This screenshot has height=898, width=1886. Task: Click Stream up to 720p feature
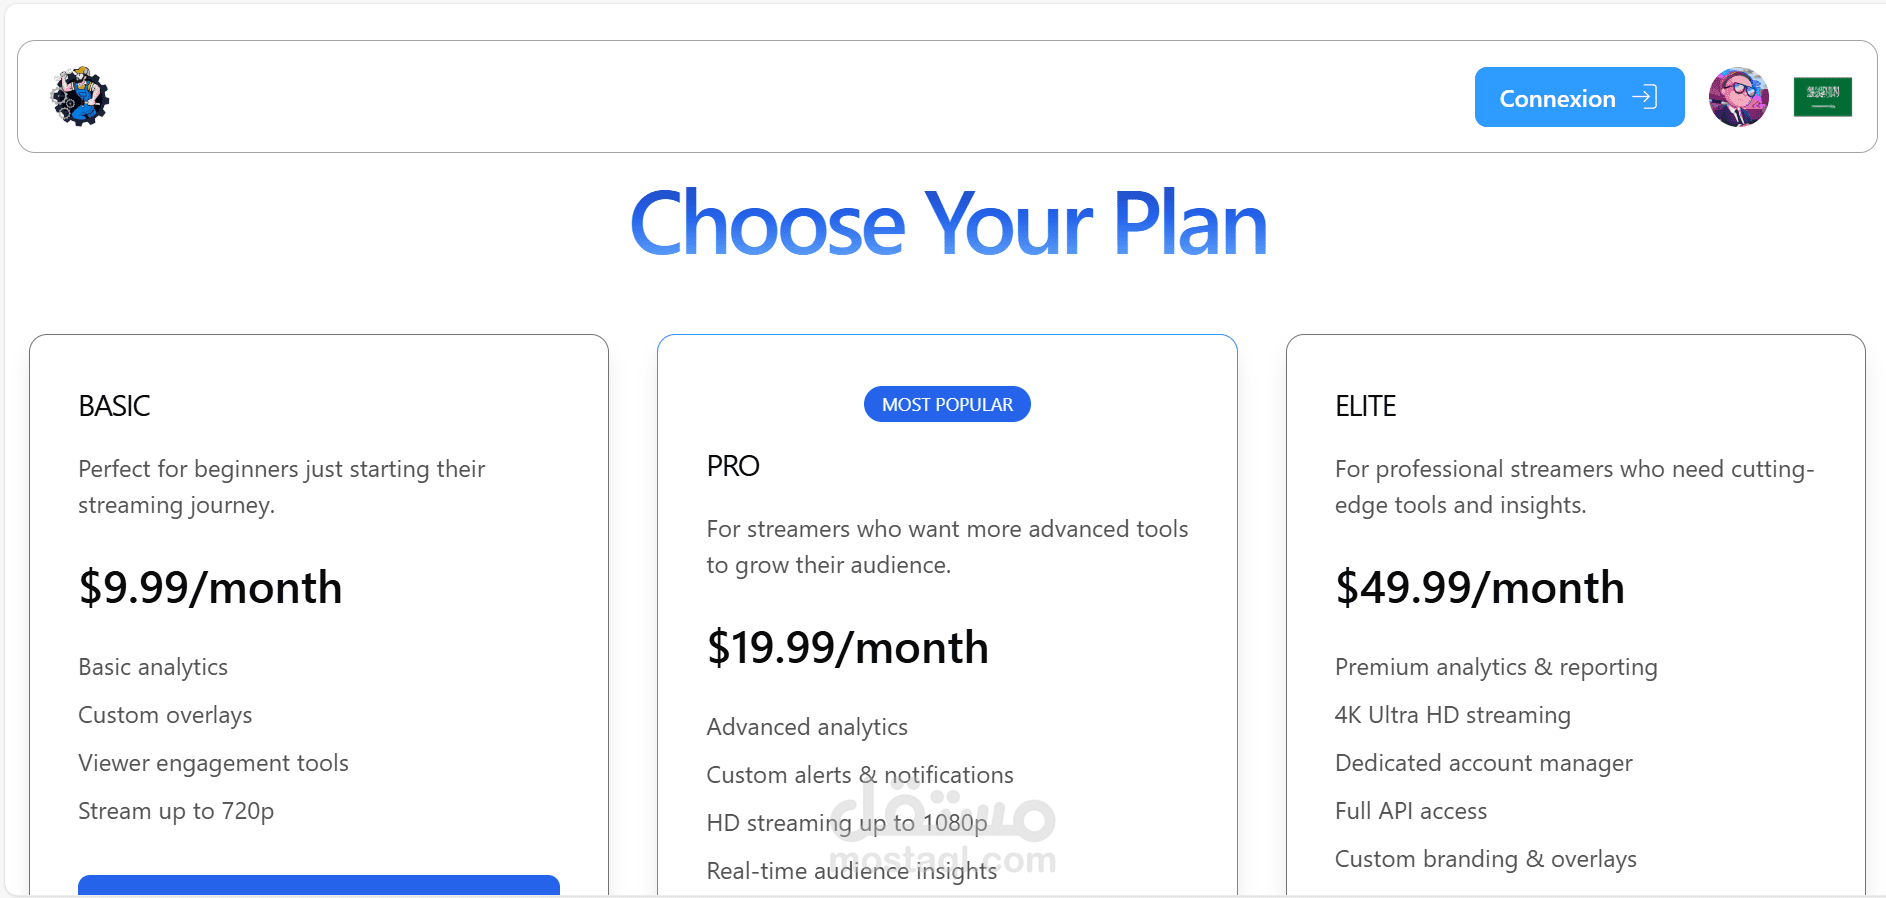tap(176, 811)
